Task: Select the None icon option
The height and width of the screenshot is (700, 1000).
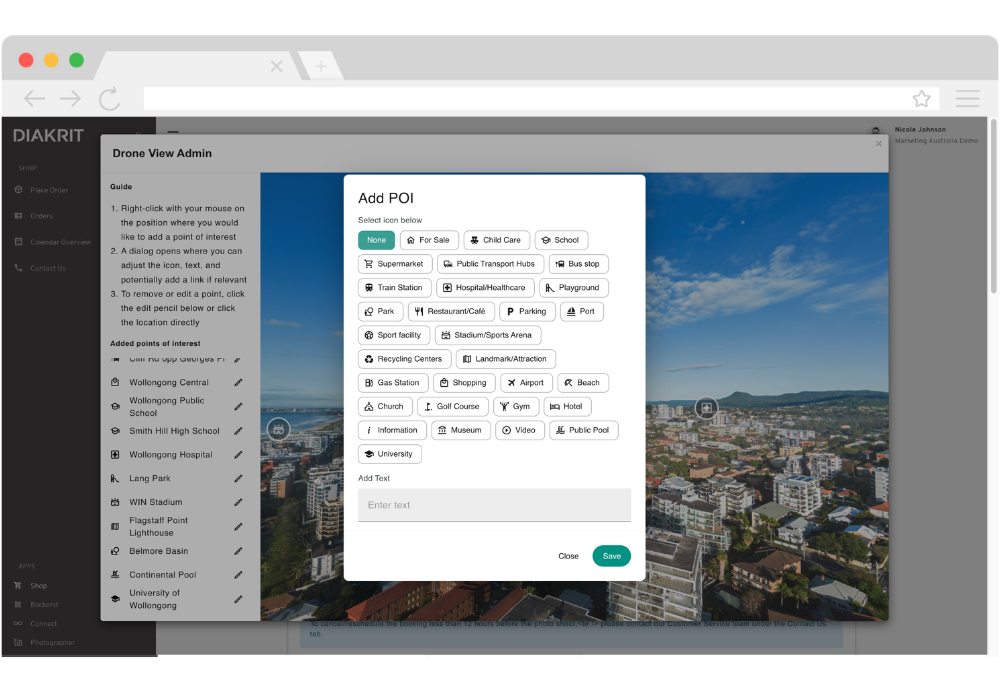Action: 376,240
